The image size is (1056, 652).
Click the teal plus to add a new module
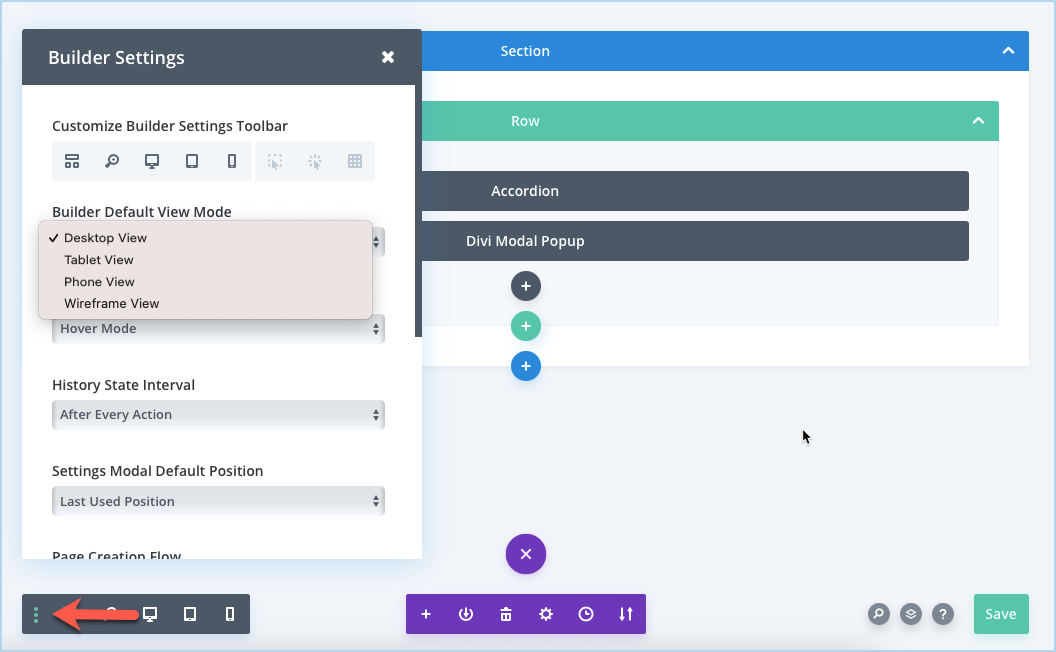tap(526, 326)
